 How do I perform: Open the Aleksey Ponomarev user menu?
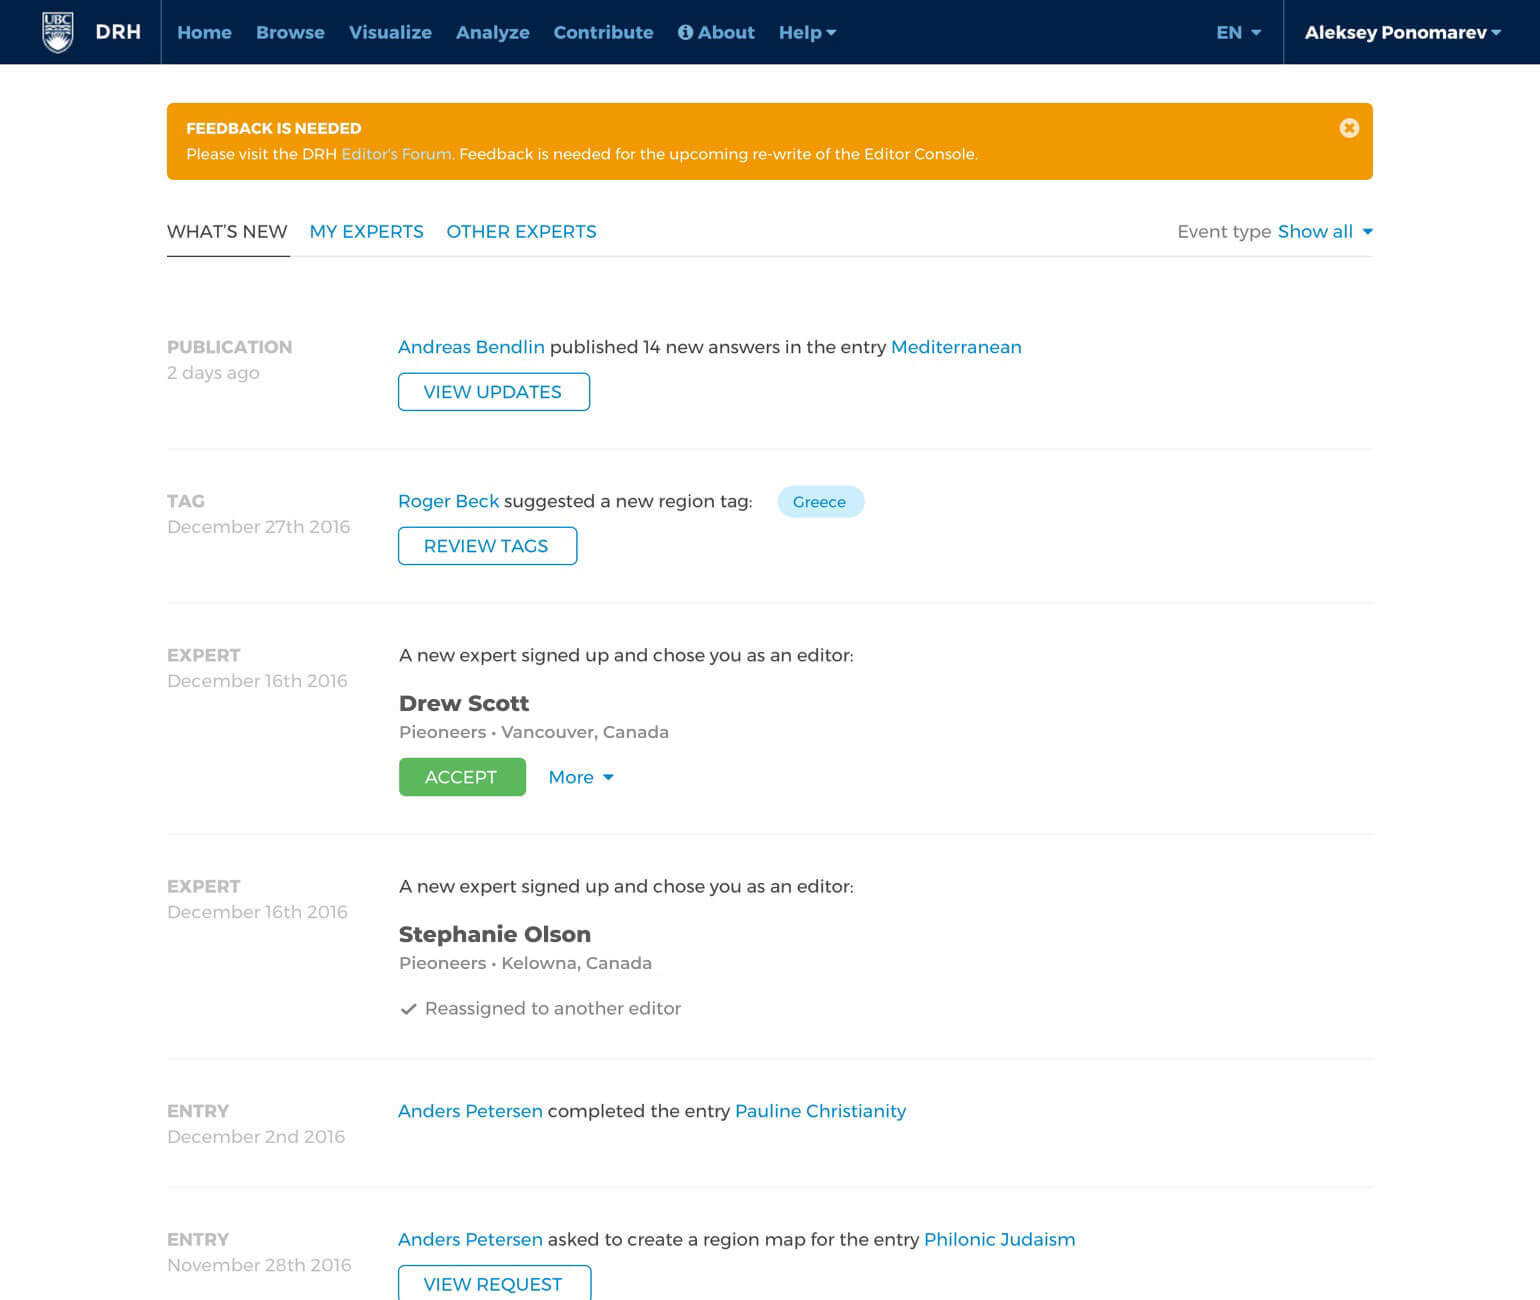click(1402, 32)
